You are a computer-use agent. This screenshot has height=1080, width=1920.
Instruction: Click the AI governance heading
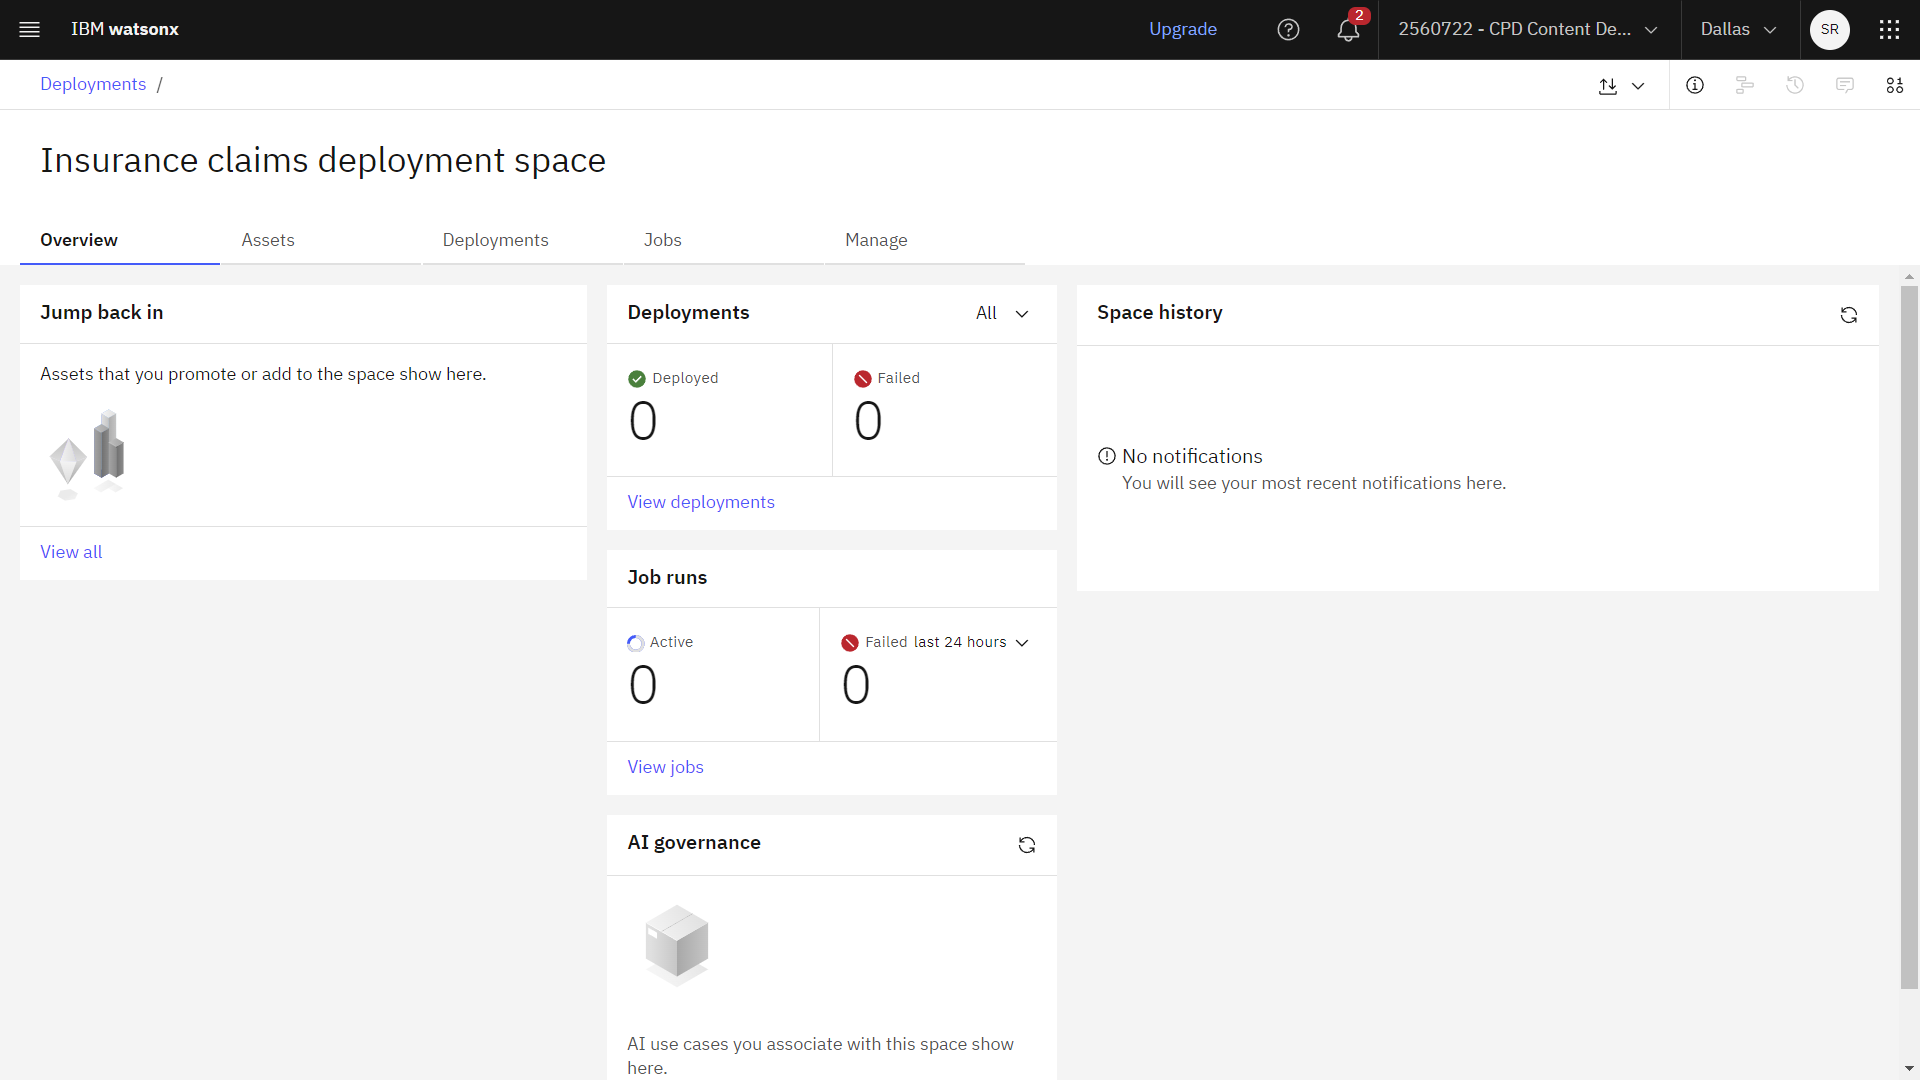[694, 843]
